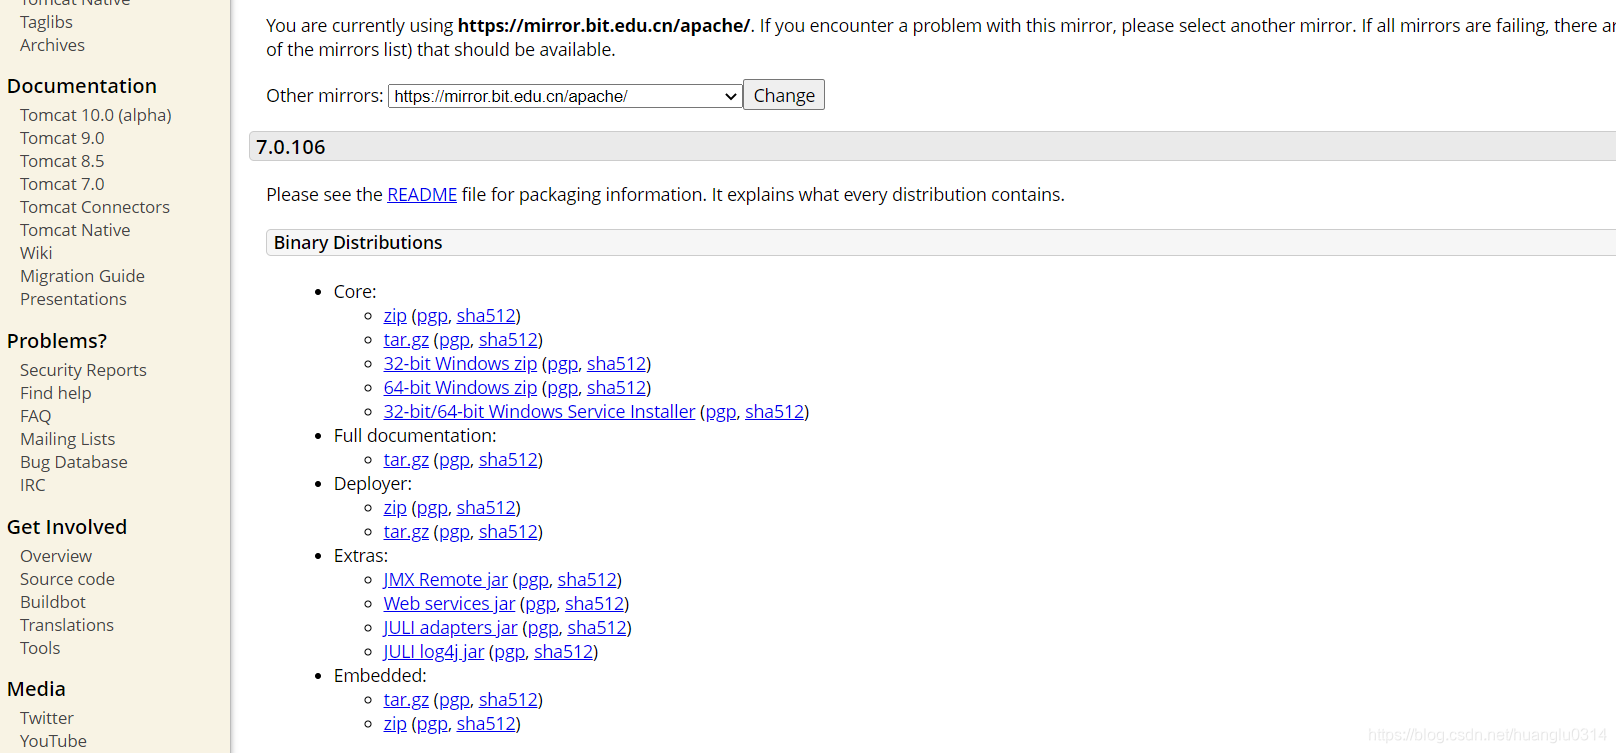Open YouTube media link

[x=53, y=741]
